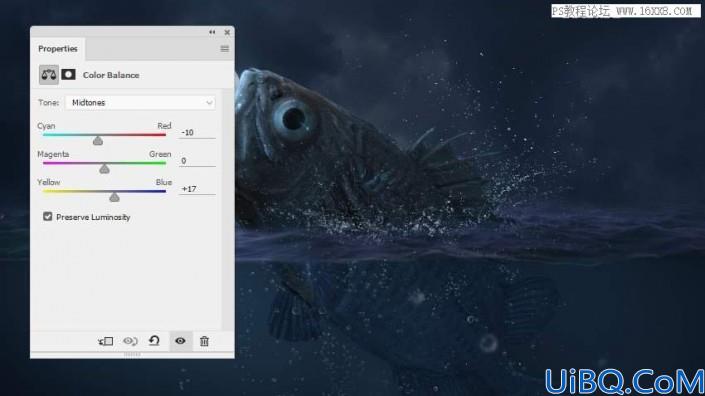Screen dimensions: 705x396
Task: Reset to adjustment defaults icon
Action: tap(154, 341)
